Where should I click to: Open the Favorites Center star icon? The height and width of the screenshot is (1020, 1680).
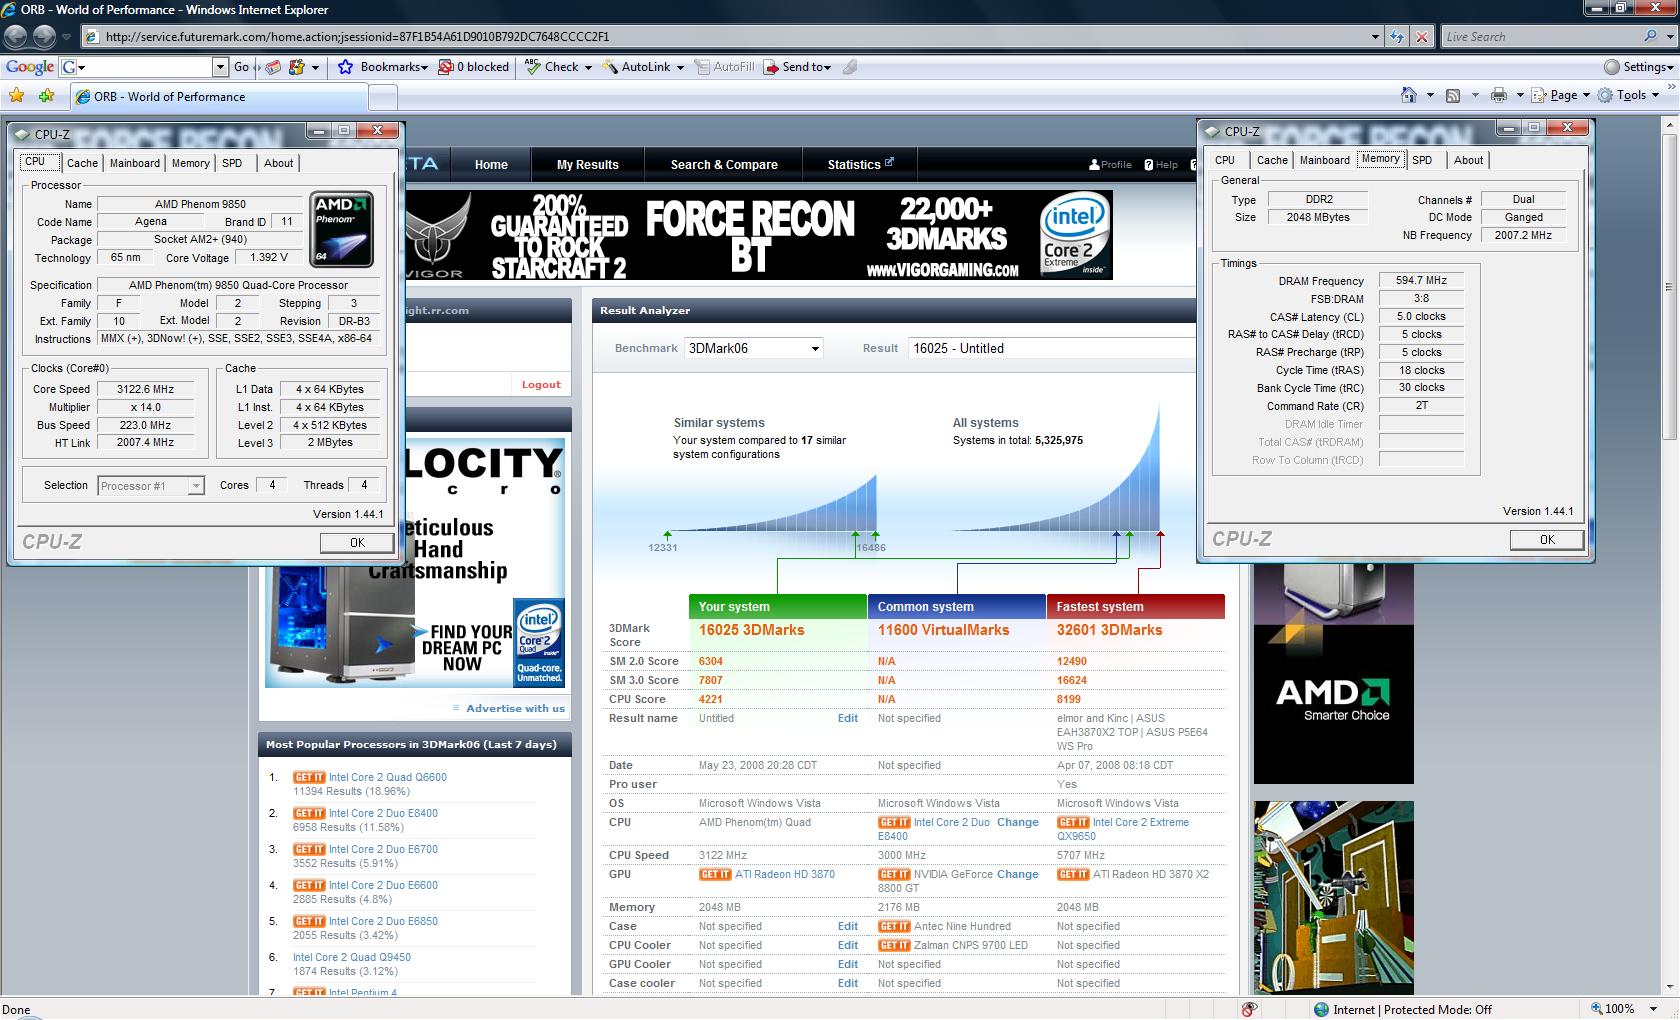click(17, 96)
